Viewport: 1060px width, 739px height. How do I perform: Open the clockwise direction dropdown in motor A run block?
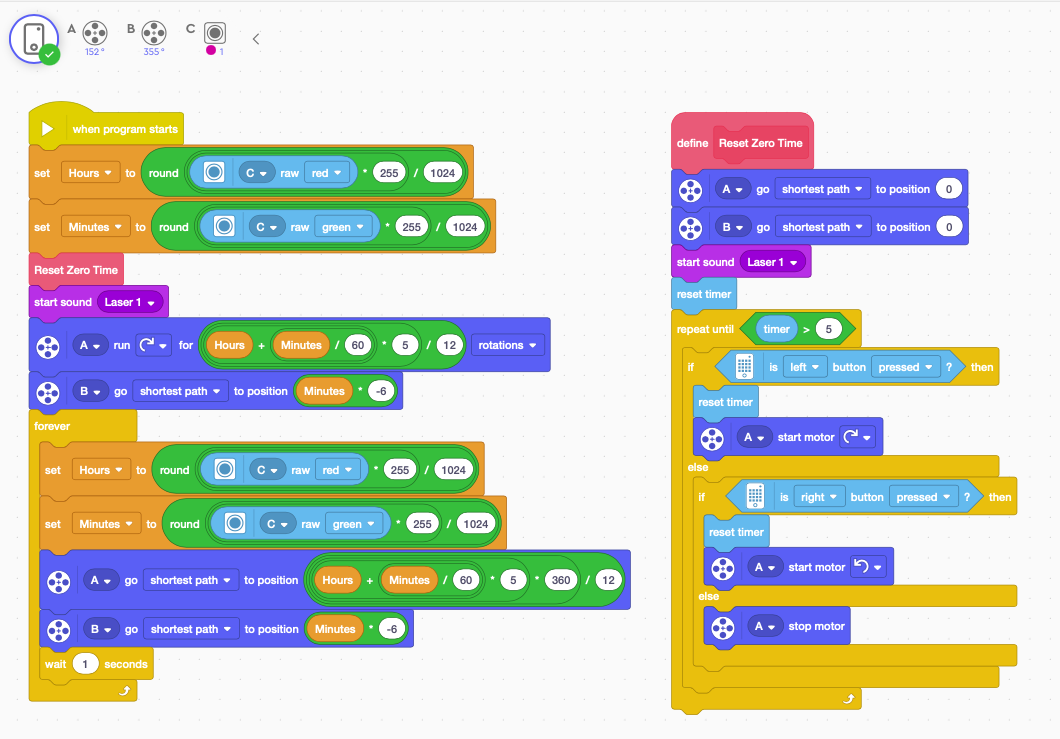pos(158,345)
